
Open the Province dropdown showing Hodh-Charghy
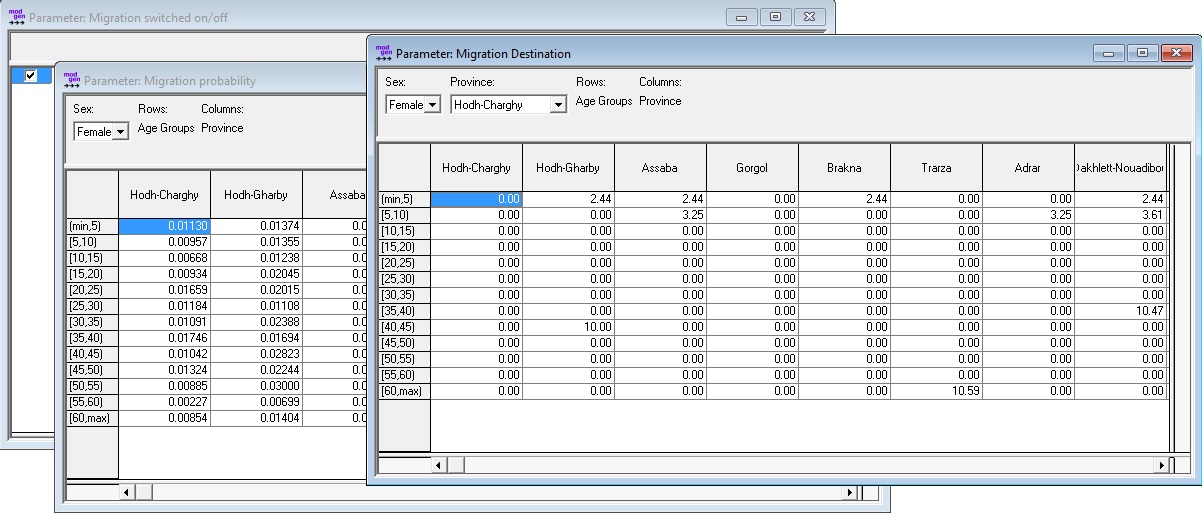tap(508, 105)
